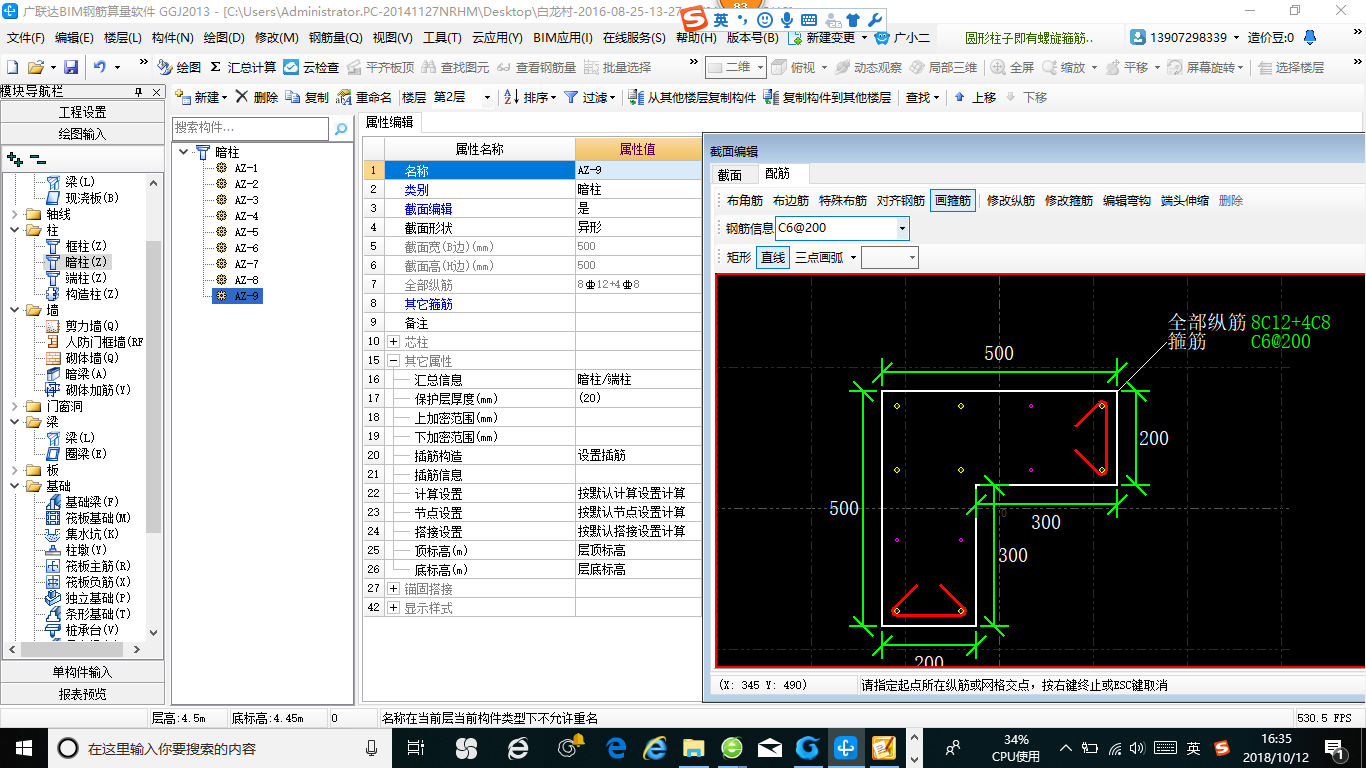Click 修改纵筋 button
Viewport: 1366px width, 768px height.
coord(1011,200)
